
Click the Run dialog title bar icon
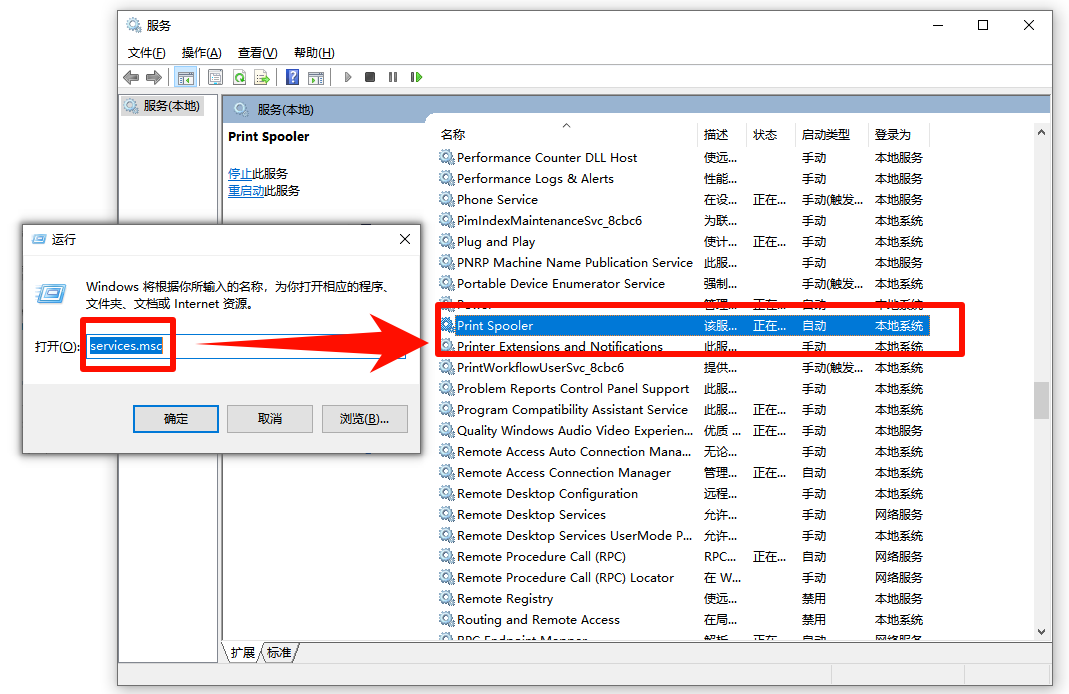tap(39, 239)
